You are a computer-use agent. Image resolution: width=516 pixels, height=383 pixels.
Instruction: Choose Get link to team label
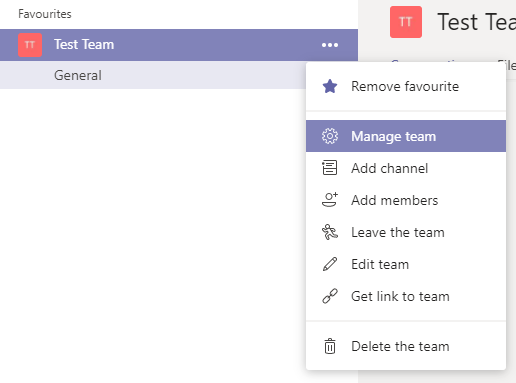(x=400, y=296)
